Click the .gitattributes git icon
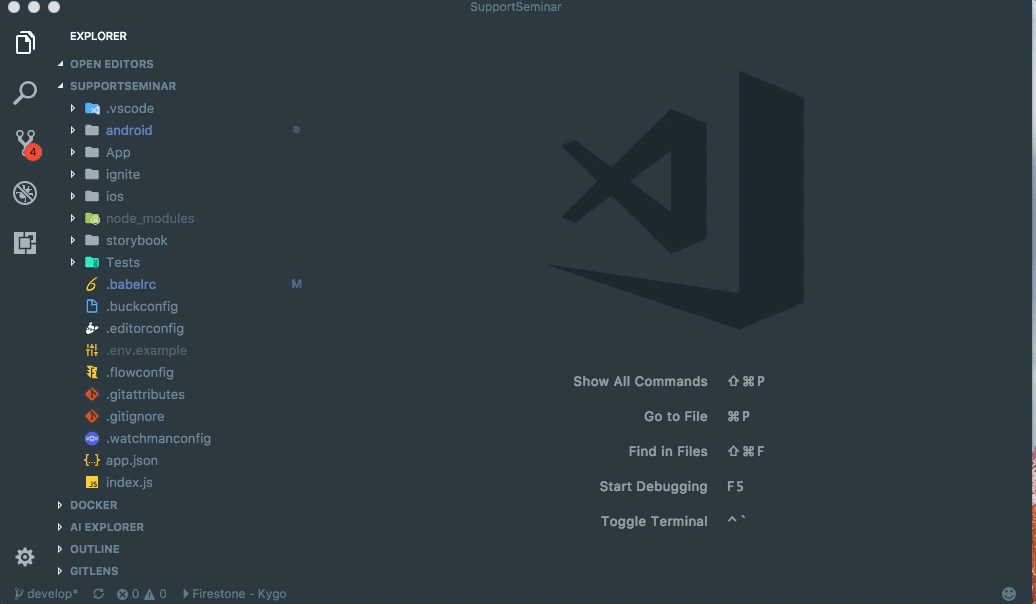This screenshot has width=1036, height=604. pyautogui.click(x=92, y=395)
